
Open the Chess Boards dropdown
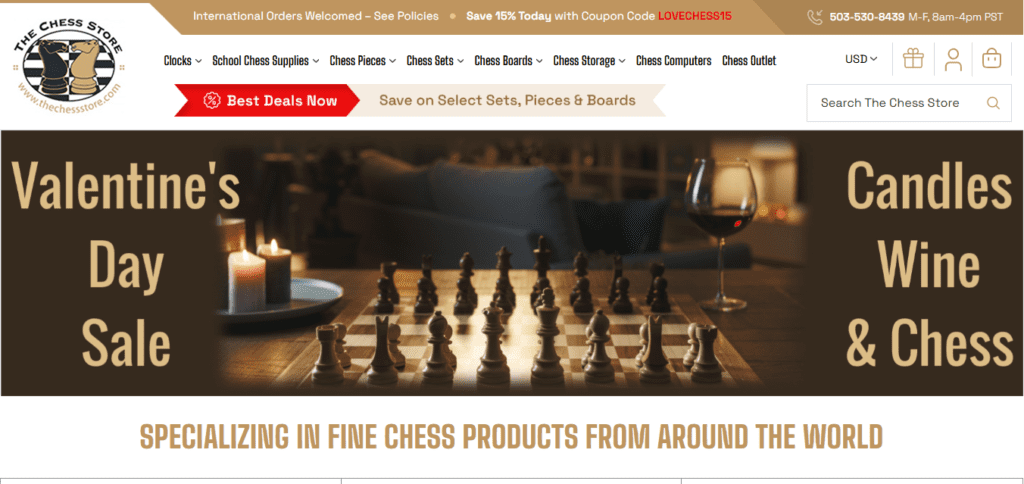(x=508, y=61)
